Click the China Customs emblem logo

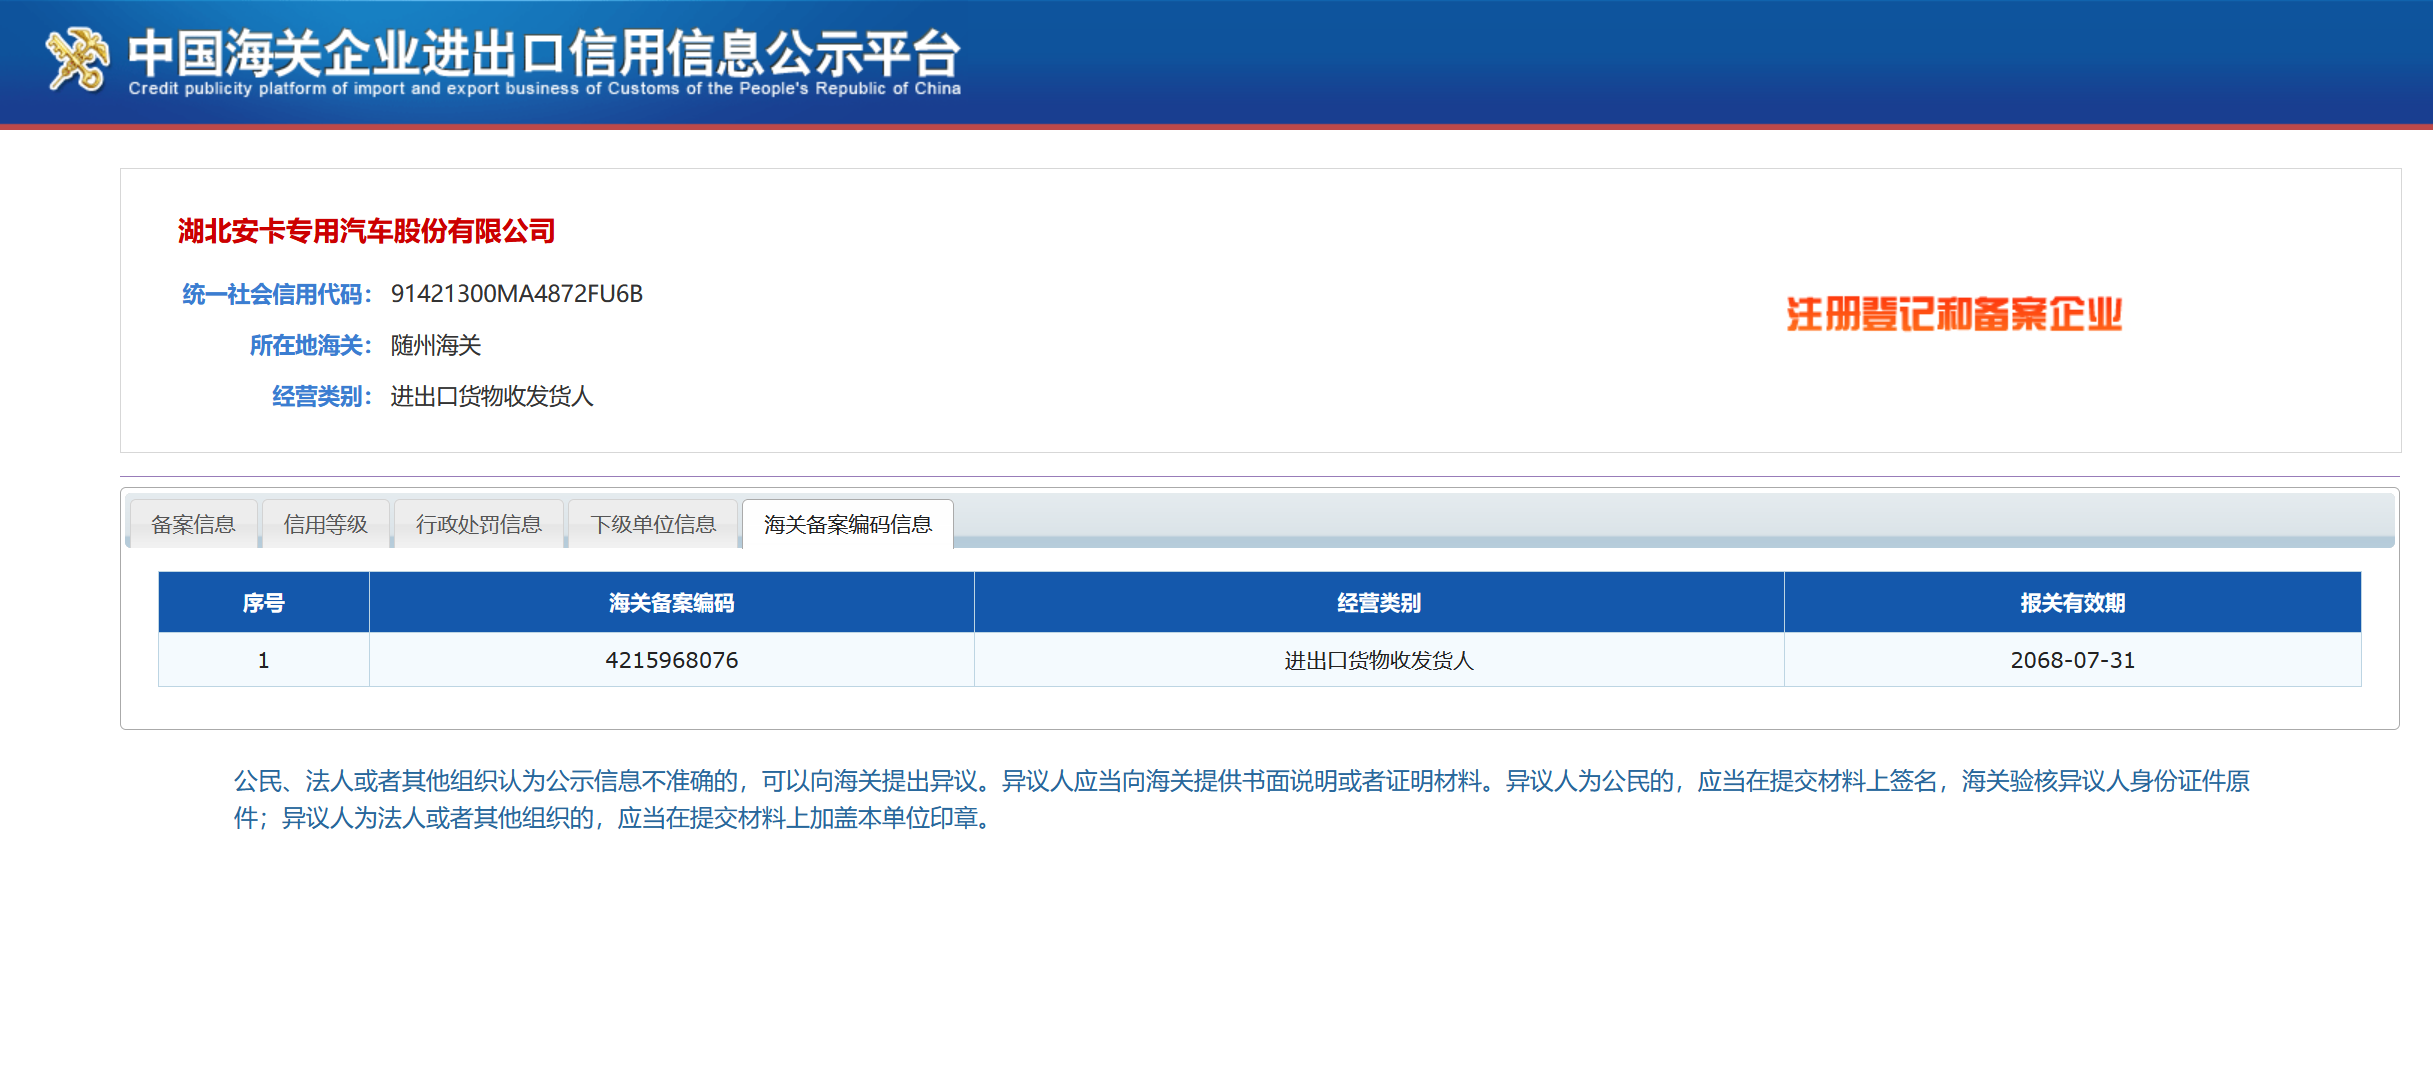77,60
